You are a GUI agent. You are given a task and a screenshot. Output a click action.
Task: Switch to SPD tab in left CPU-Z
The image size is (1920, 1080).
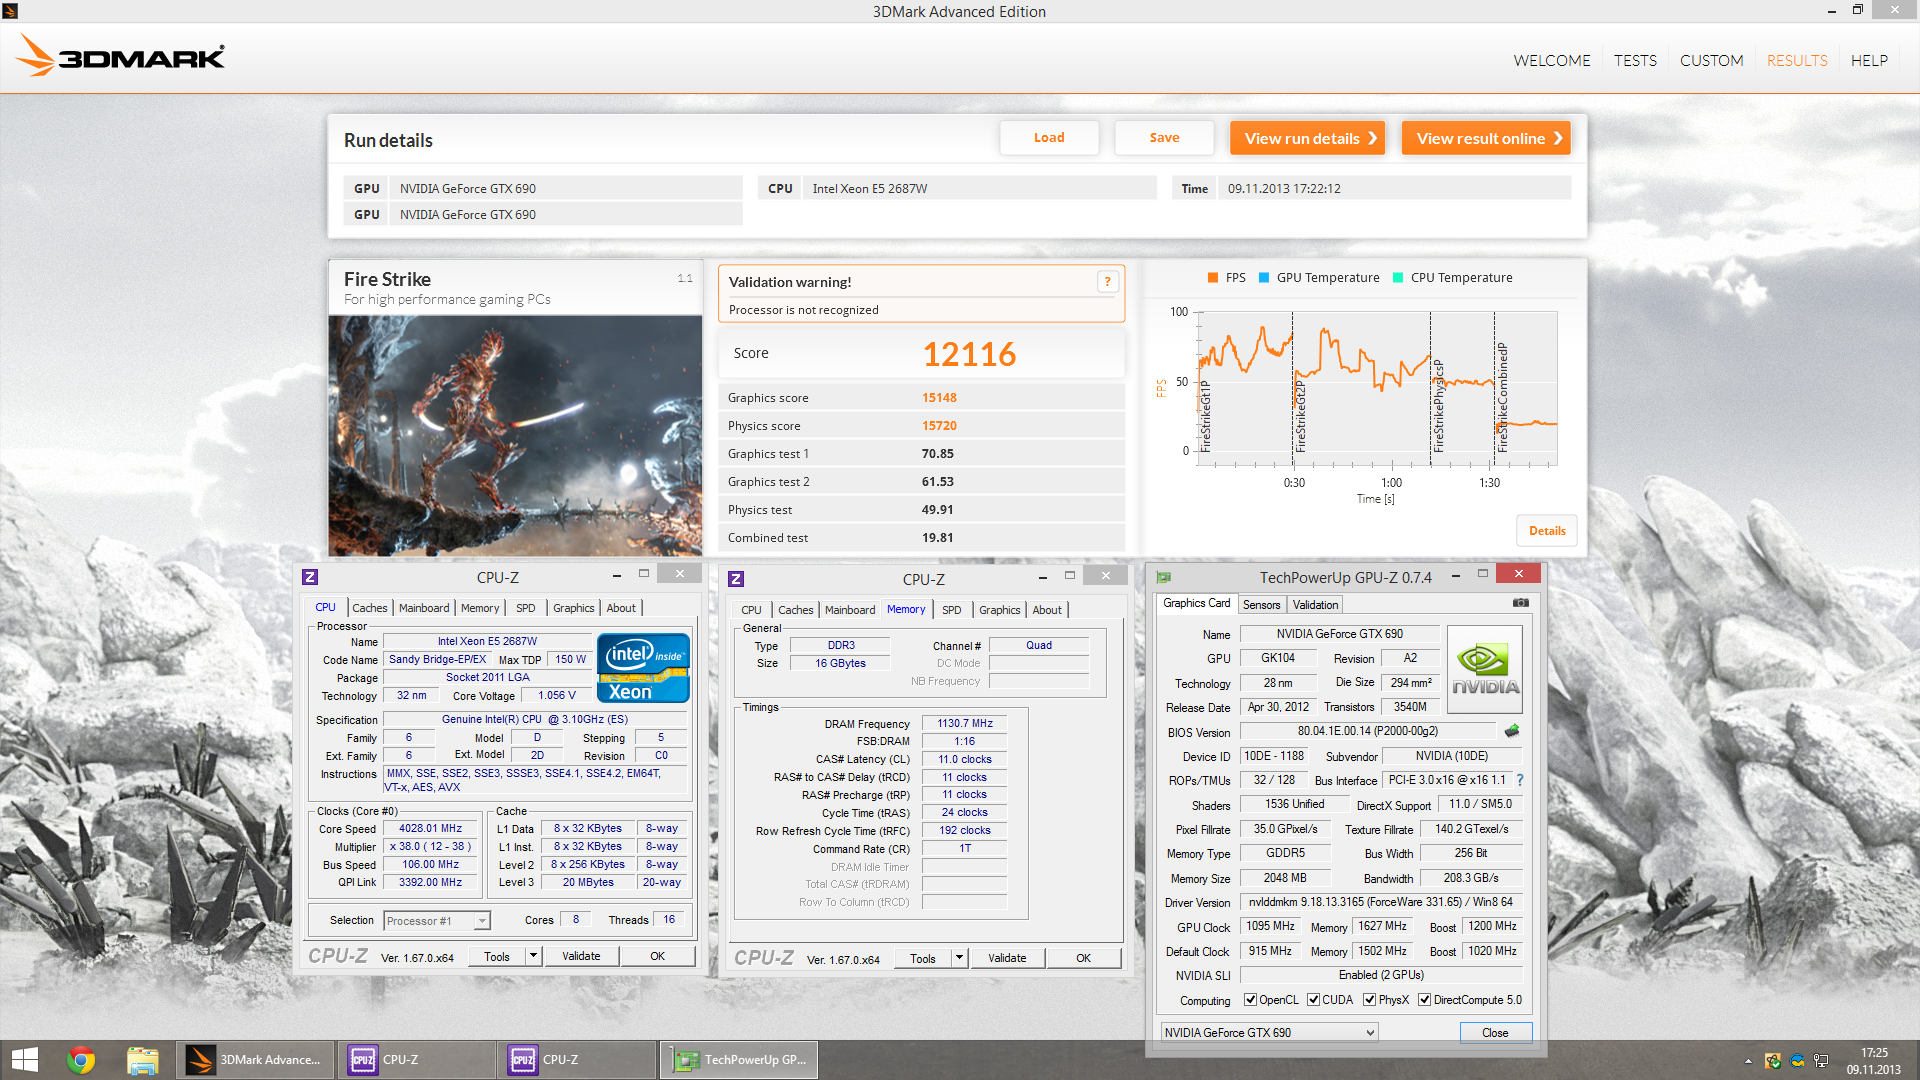[526, 608]
